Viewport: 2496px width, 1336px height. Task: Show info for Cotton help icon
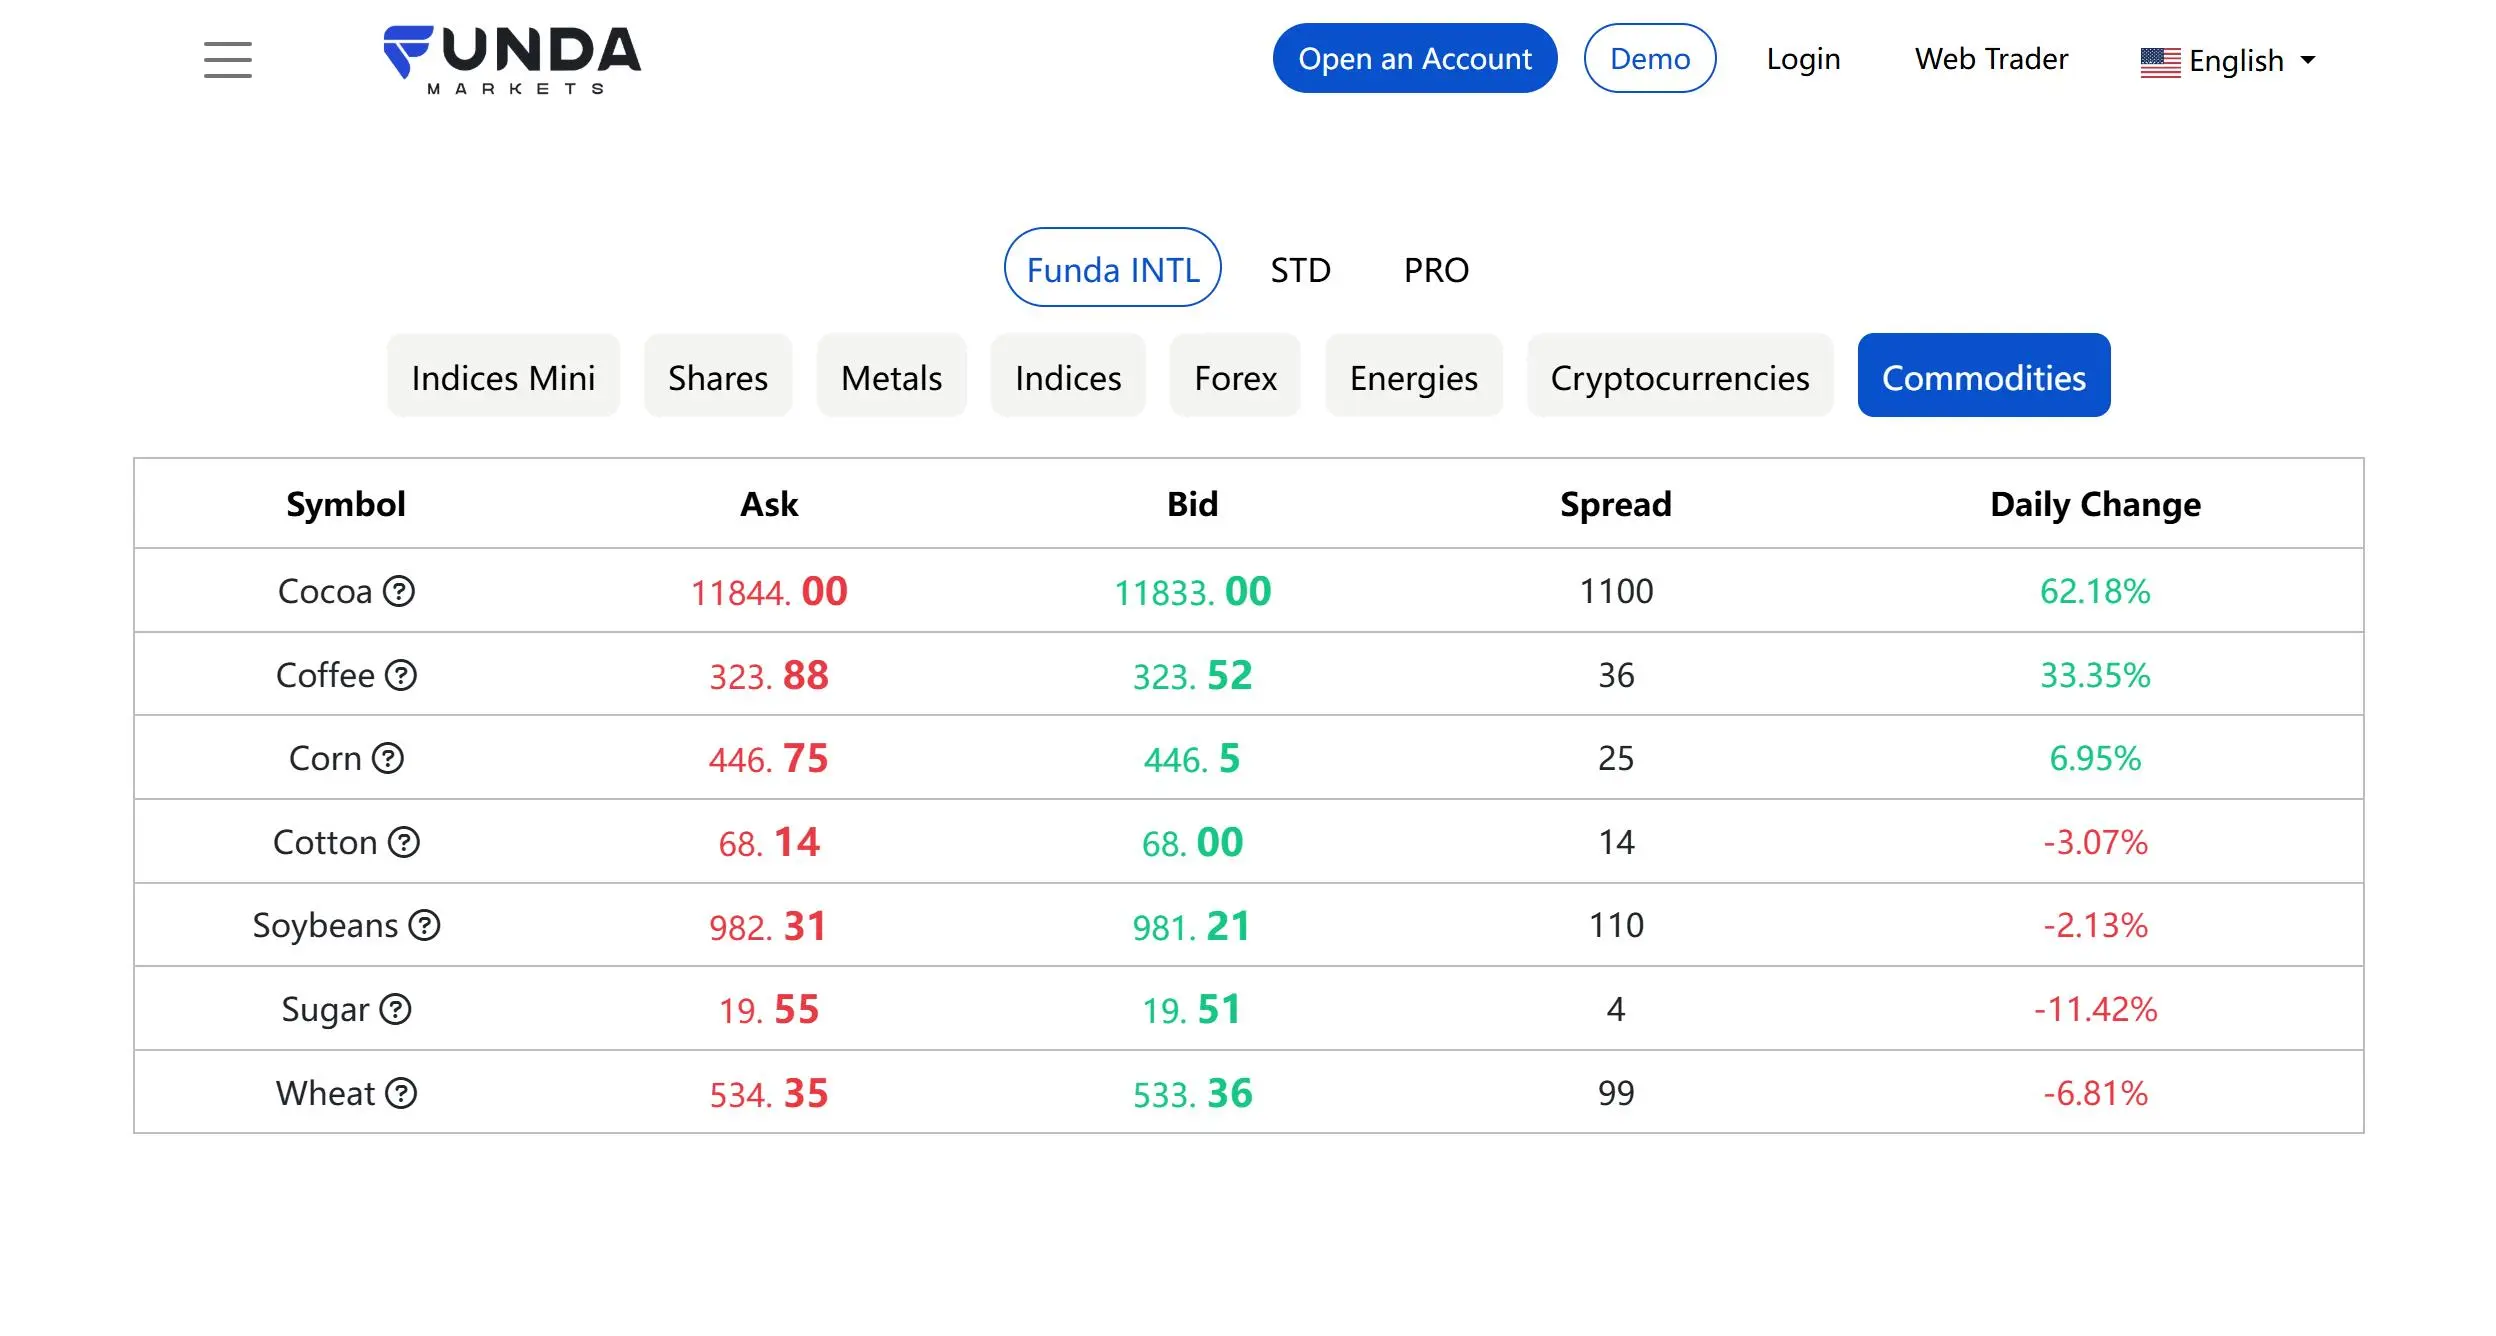[404, 842]
